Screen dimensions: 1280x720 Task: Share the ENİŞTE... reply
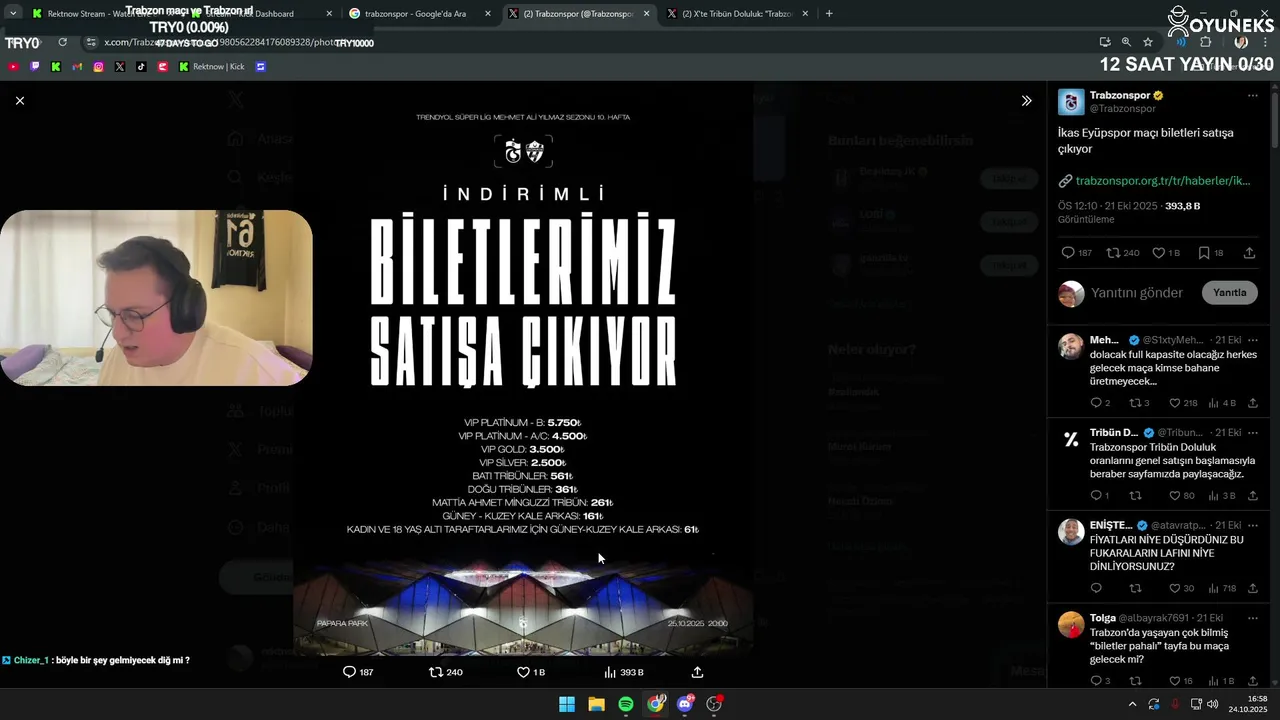click(1253, 589)
